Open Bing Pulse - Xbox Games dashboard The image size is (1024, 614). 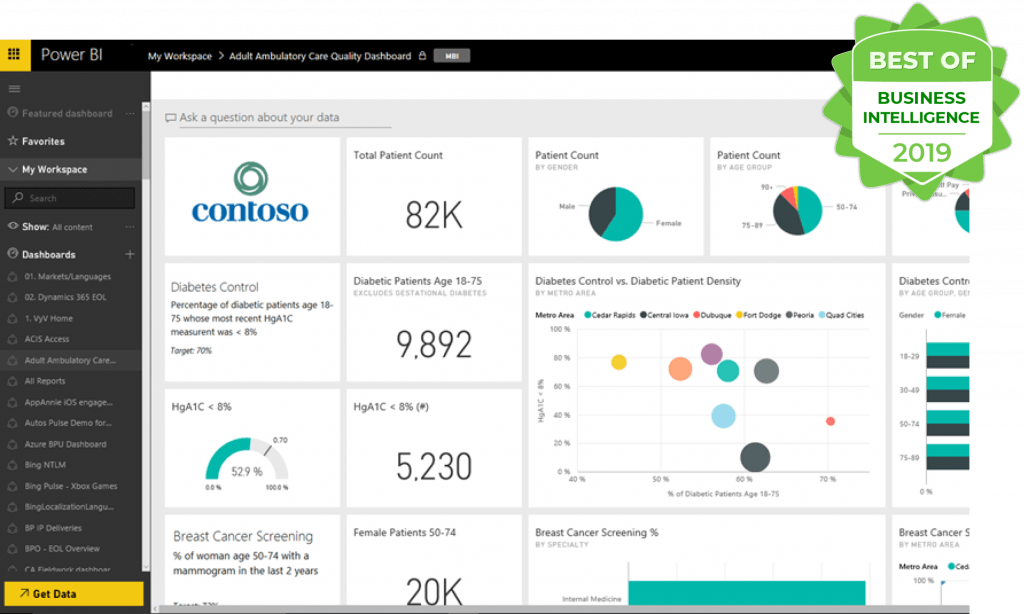coord(71,486)
